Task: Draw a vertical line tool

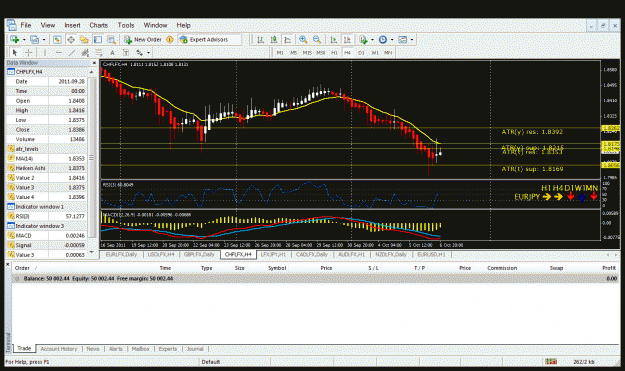Action: pos(45,52)
